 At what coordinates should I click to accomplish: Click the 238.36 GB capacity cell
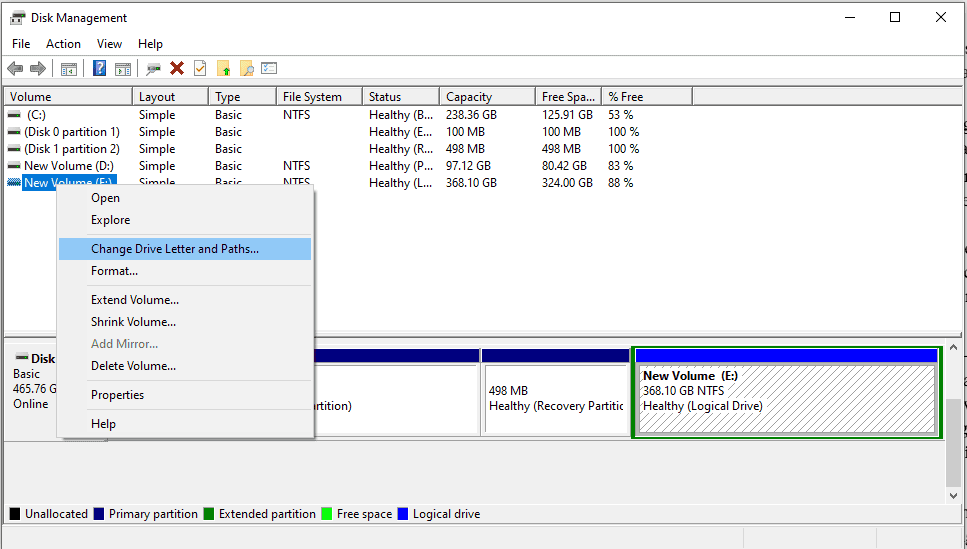(x=471, y=115)
